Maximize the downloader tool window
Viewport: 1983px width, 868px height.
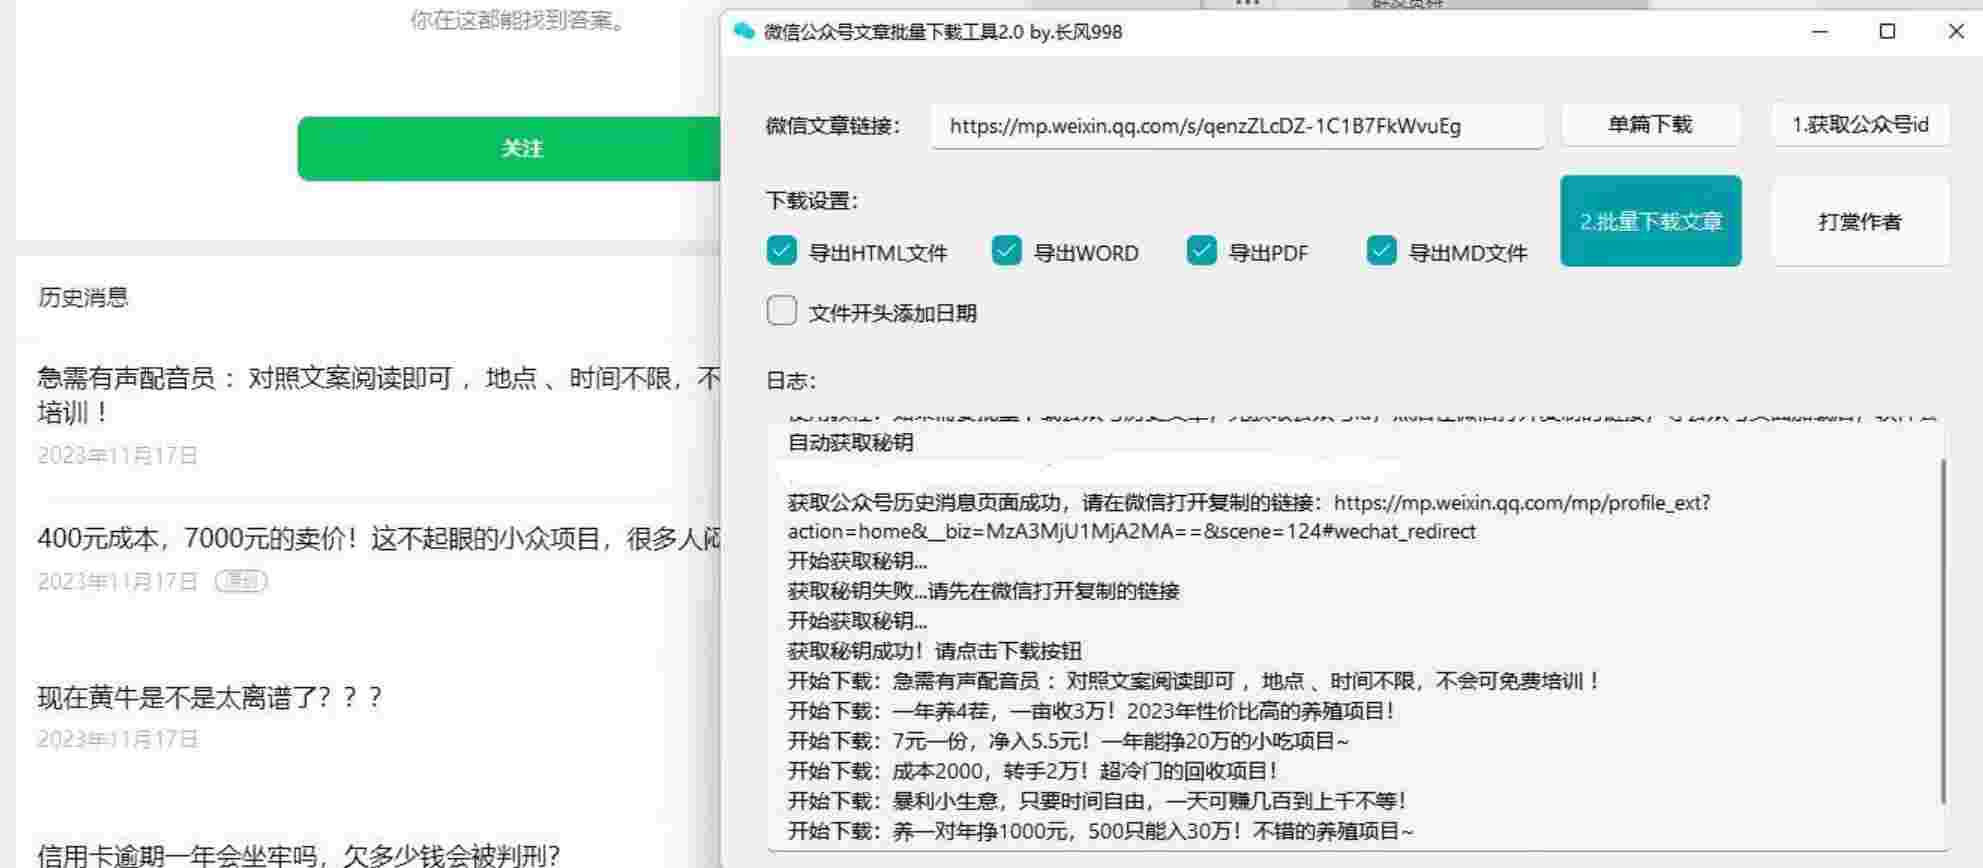tap(1887, 32)
